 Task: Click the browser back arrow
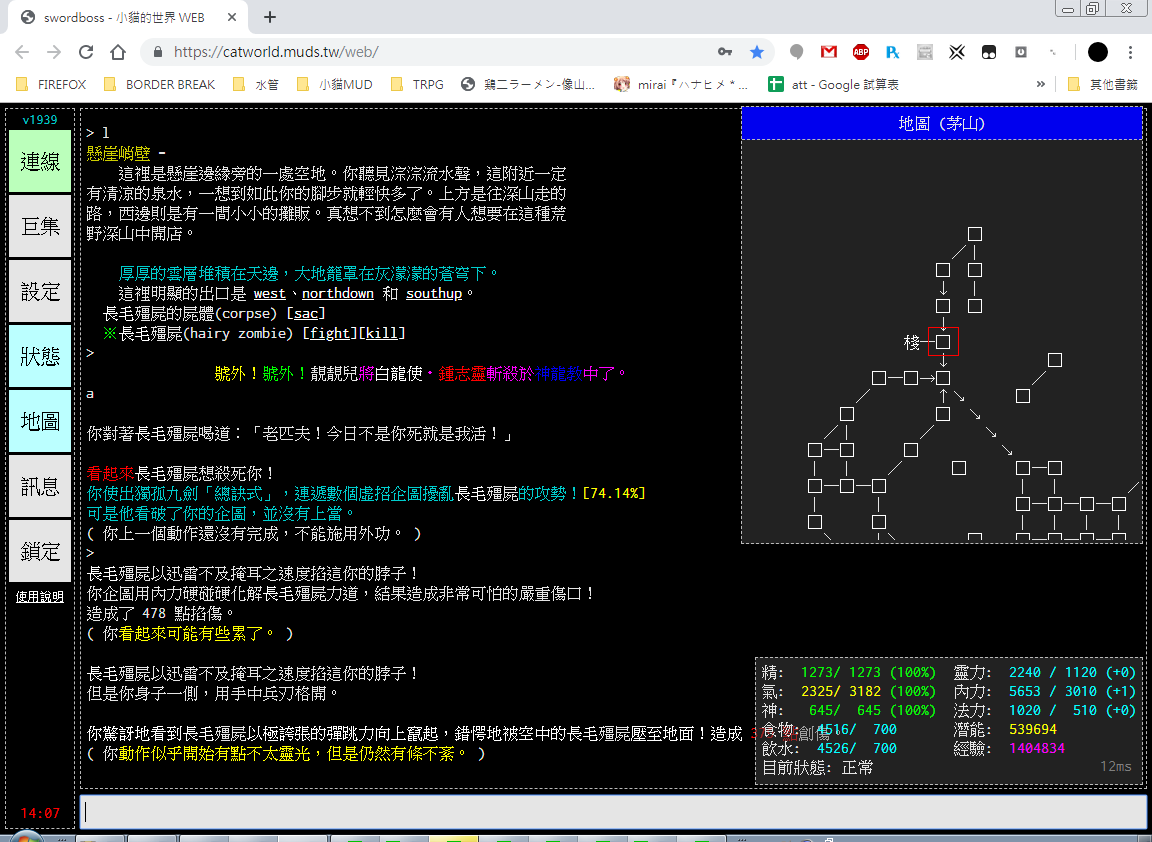(x=22, y=52)
